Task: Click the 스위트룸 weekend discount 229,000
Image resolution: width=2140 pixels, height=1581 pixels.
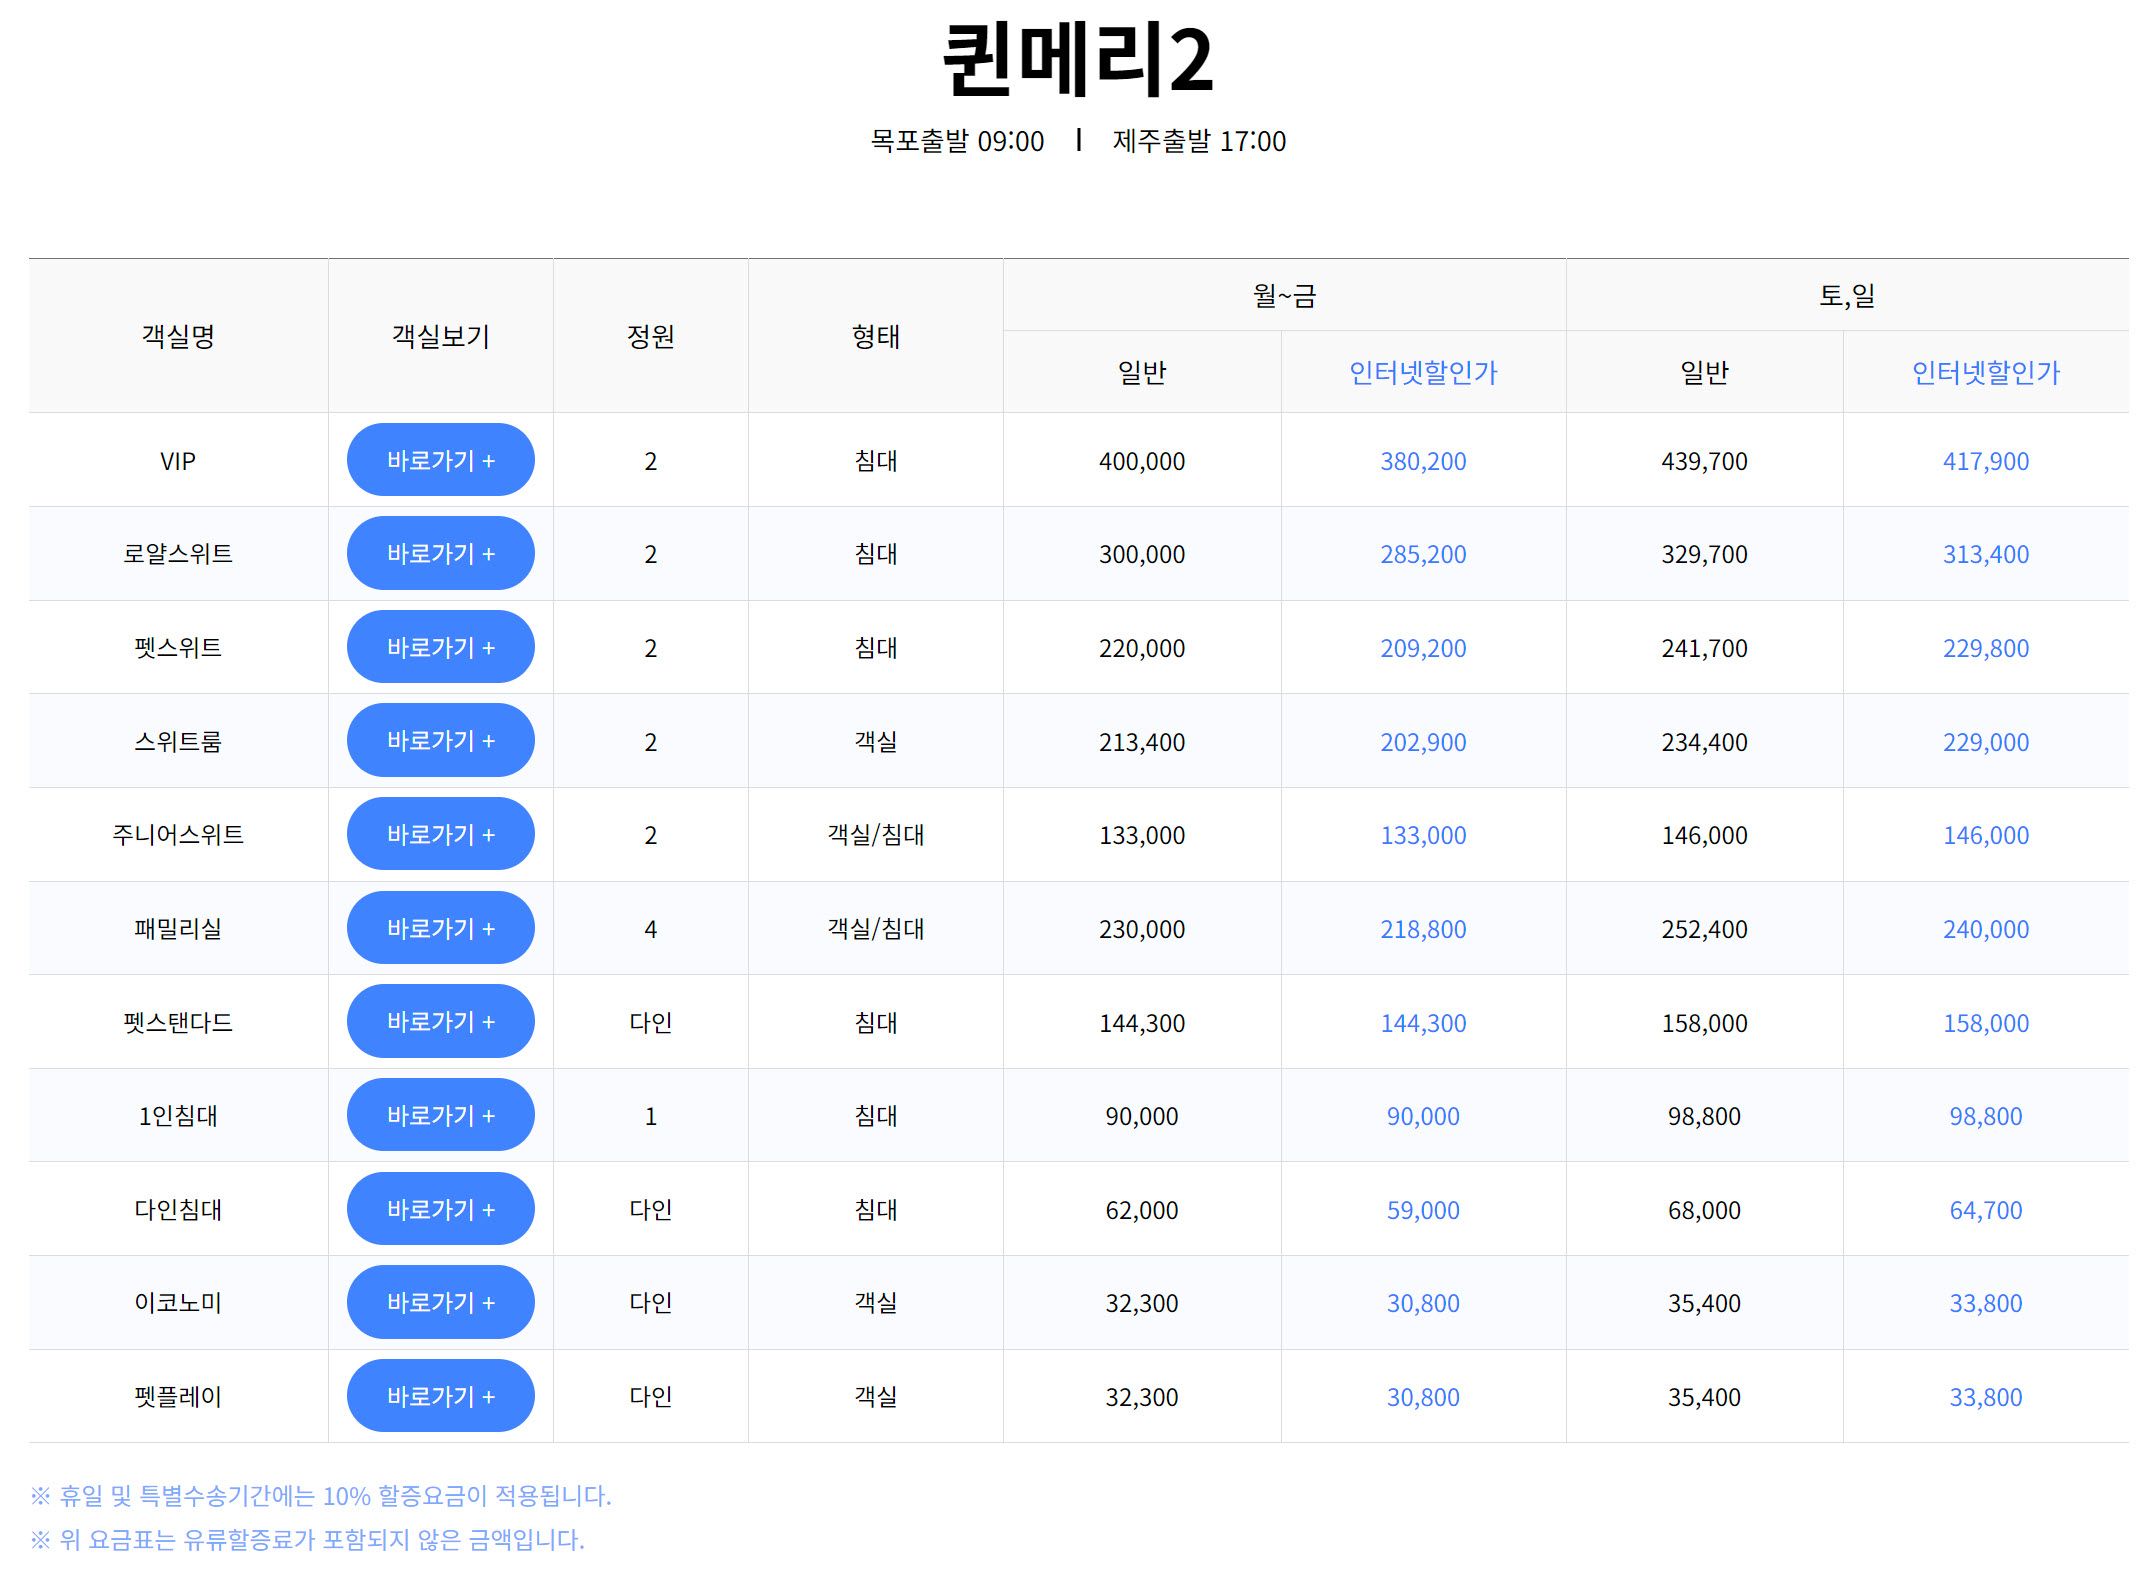Action: 1986,742
